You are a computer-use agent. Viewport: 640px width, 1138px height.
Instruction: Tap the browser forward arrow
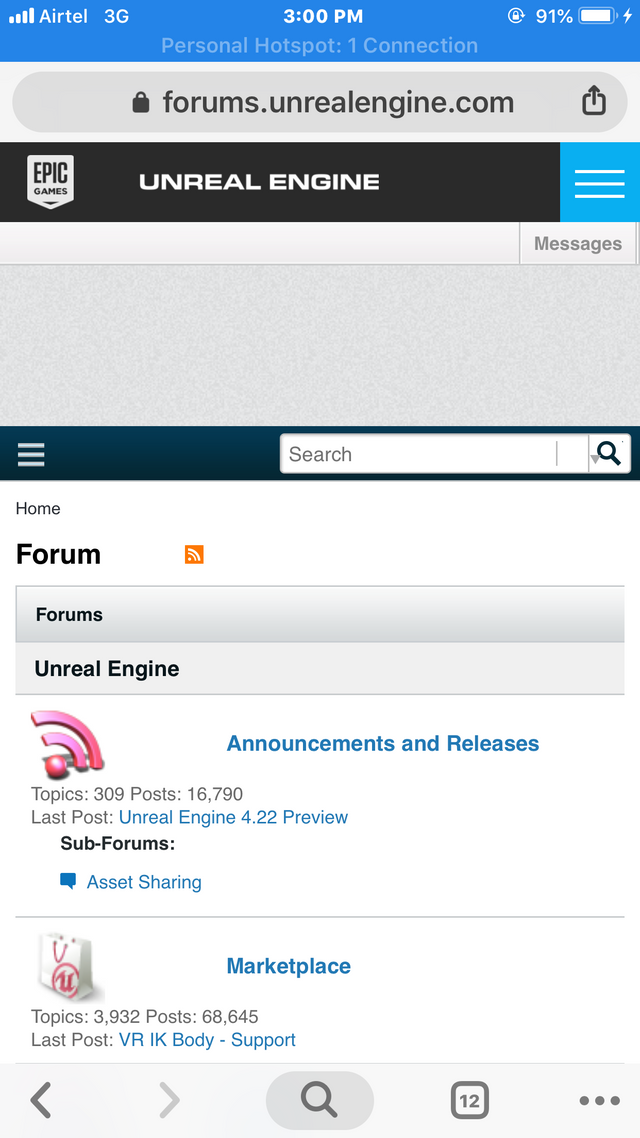coord(169,1100)
